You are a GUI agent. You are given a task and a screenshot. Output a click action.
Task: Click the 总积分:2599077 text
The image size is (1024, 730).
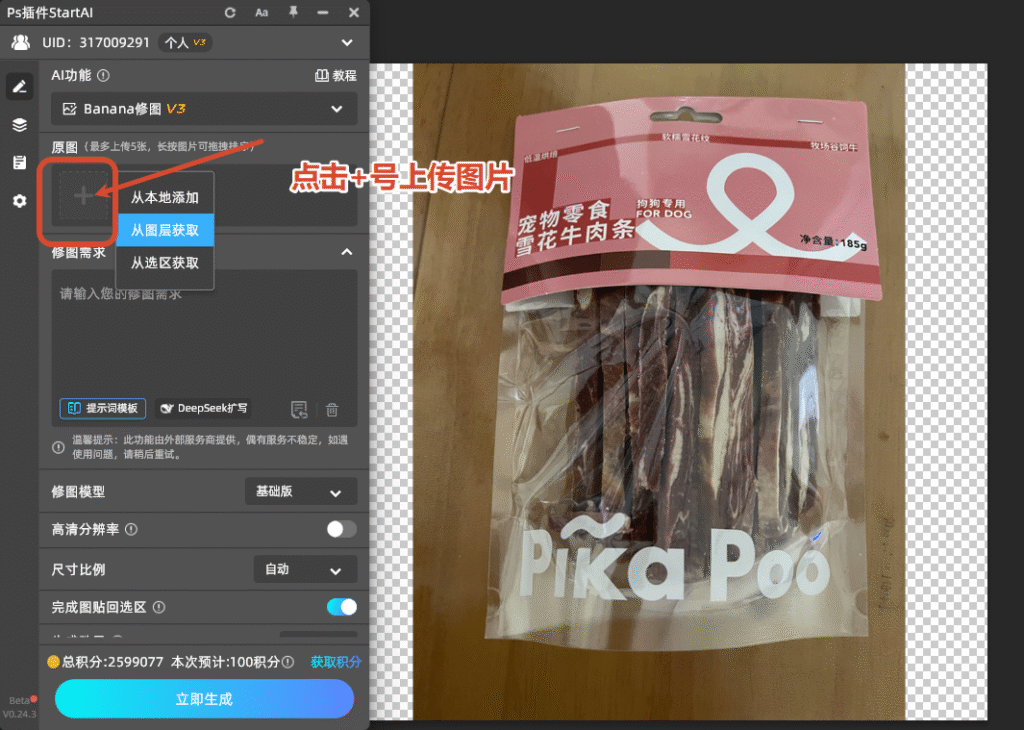(x=112, y=662)
